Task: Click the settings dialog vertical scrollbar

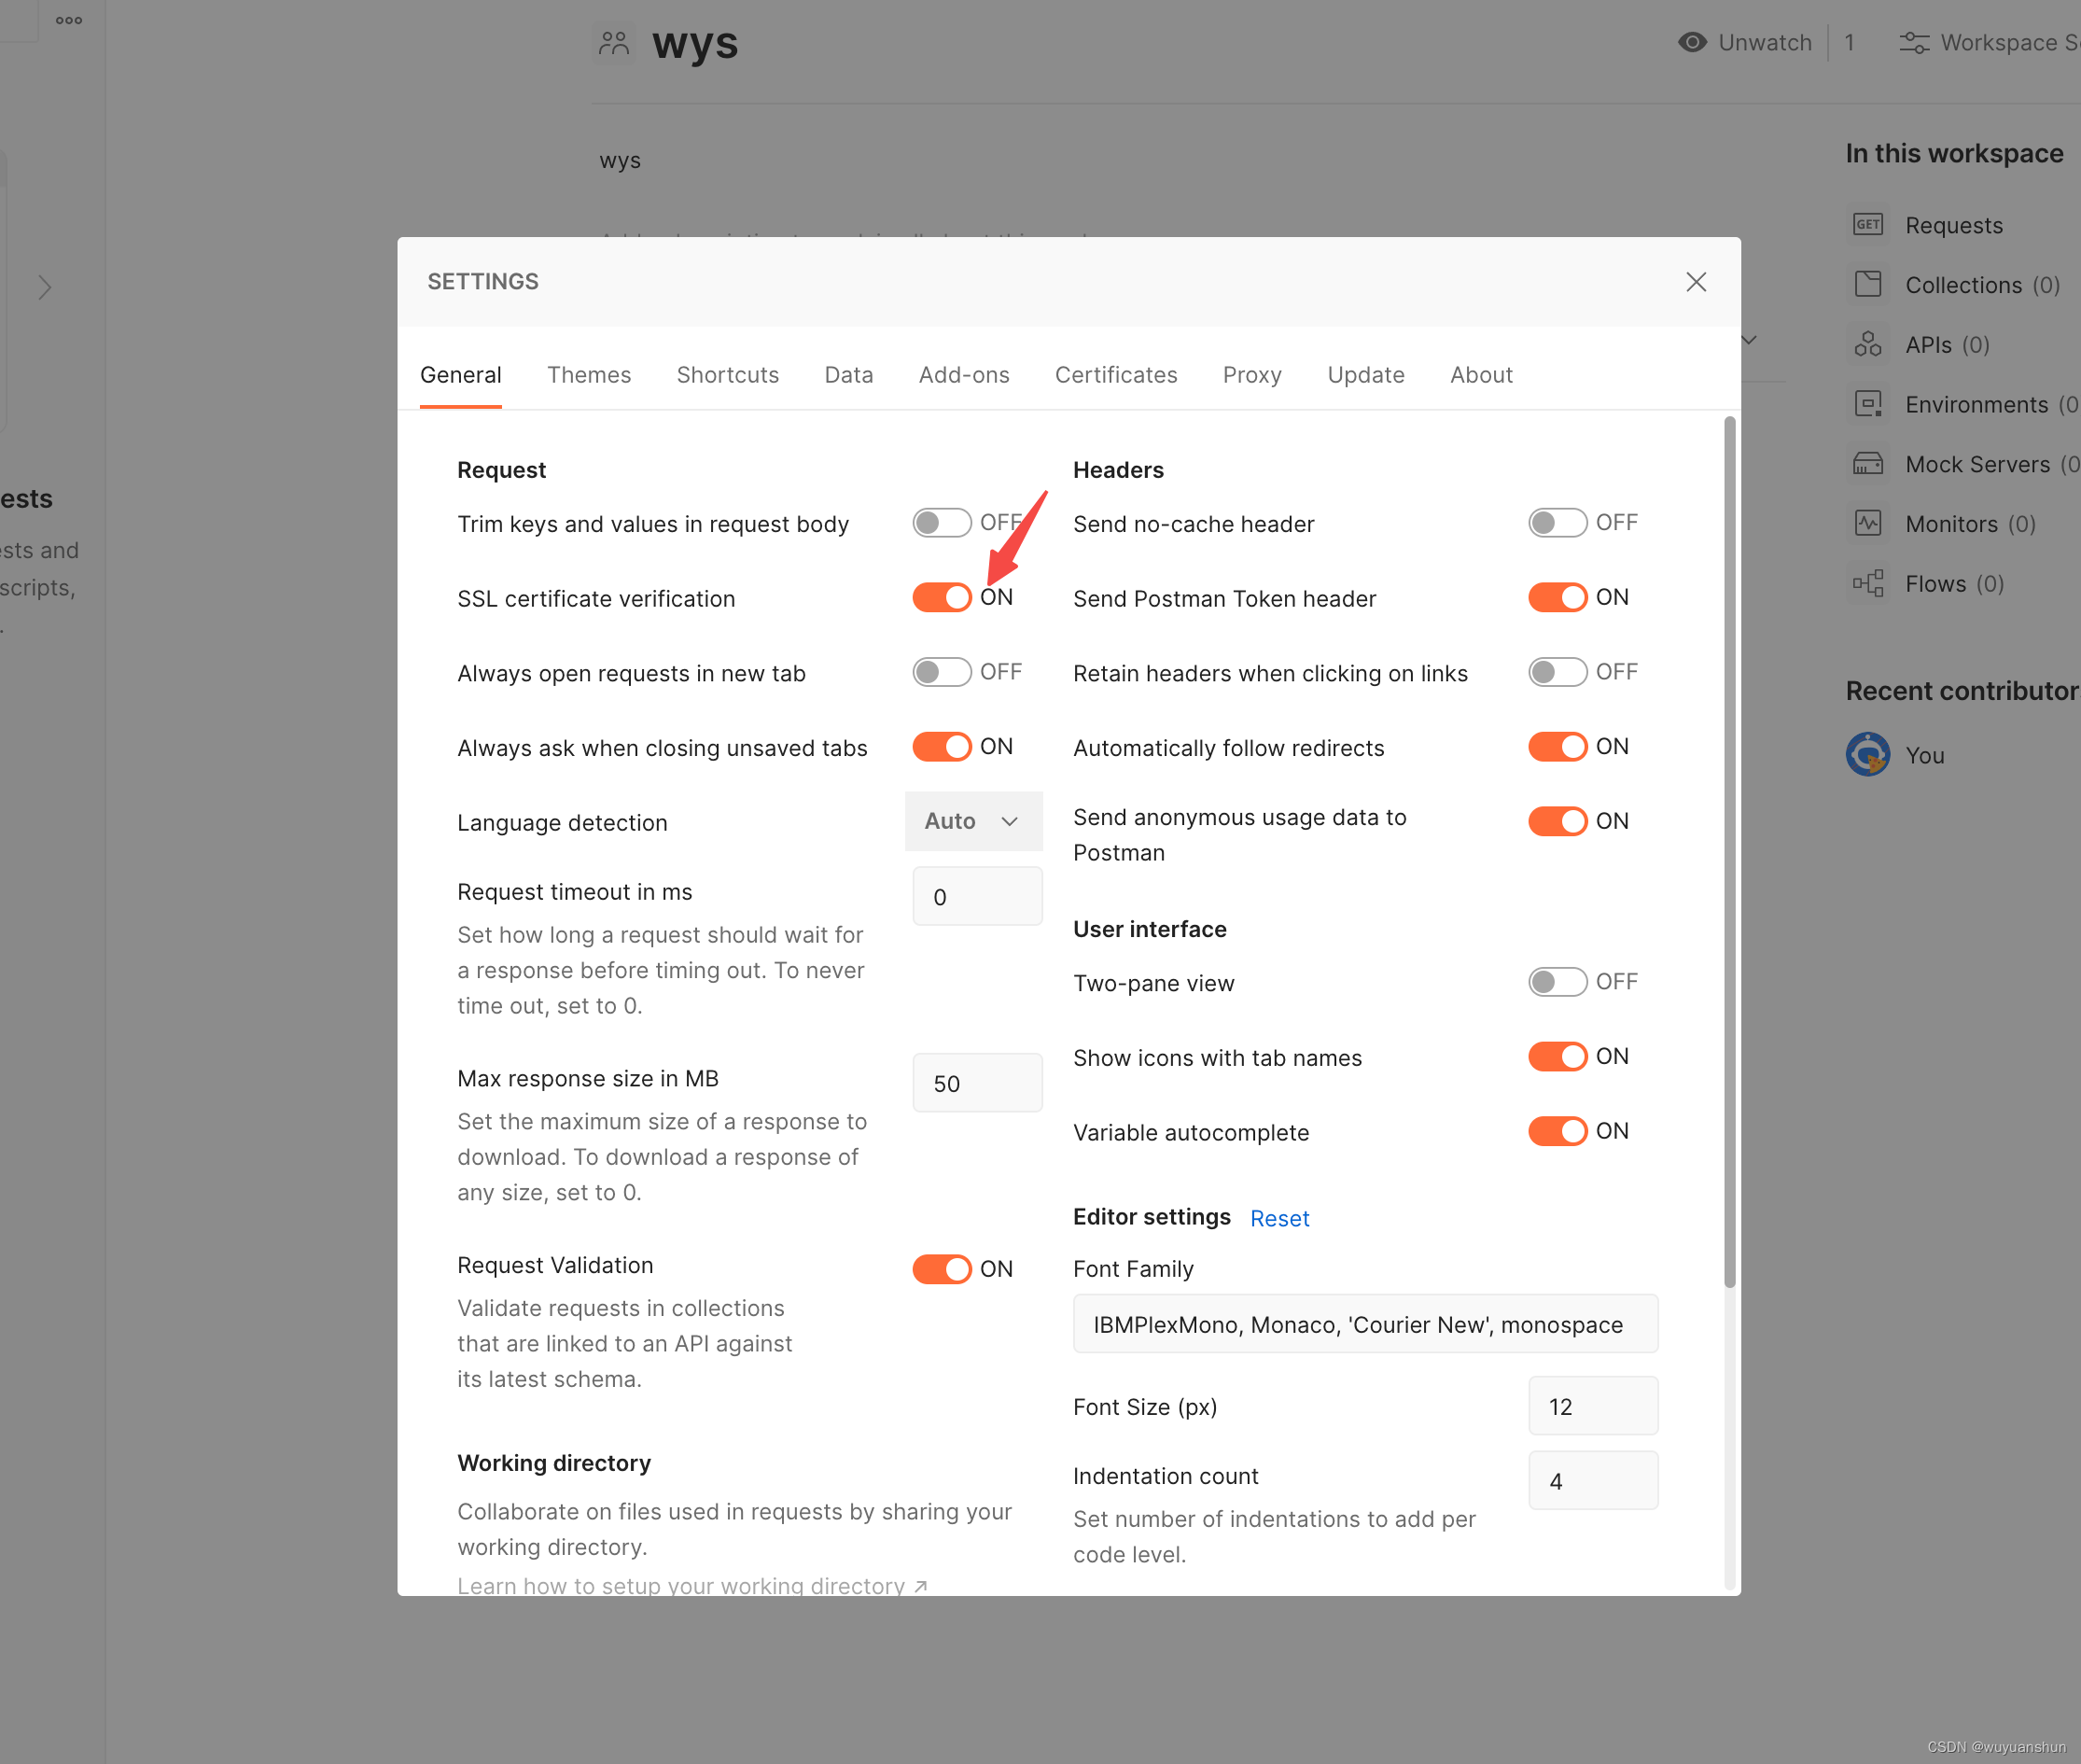Action: pos(1729,850)
